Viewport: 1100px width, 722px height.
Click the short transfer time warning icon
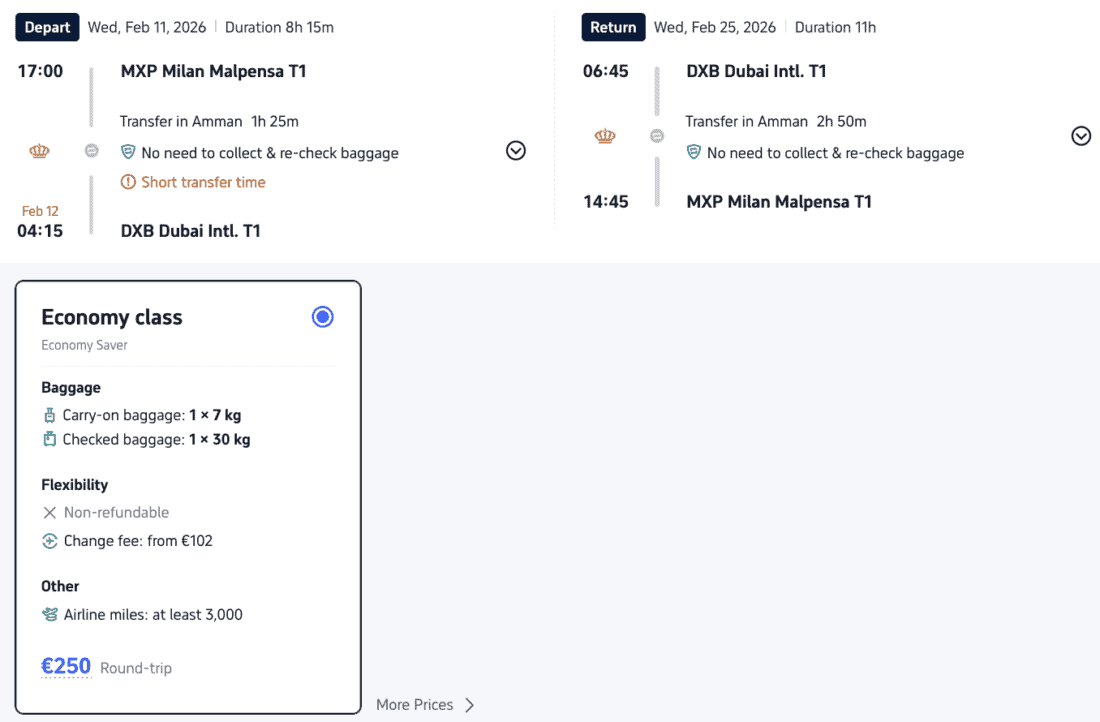(x=128, y=182)
